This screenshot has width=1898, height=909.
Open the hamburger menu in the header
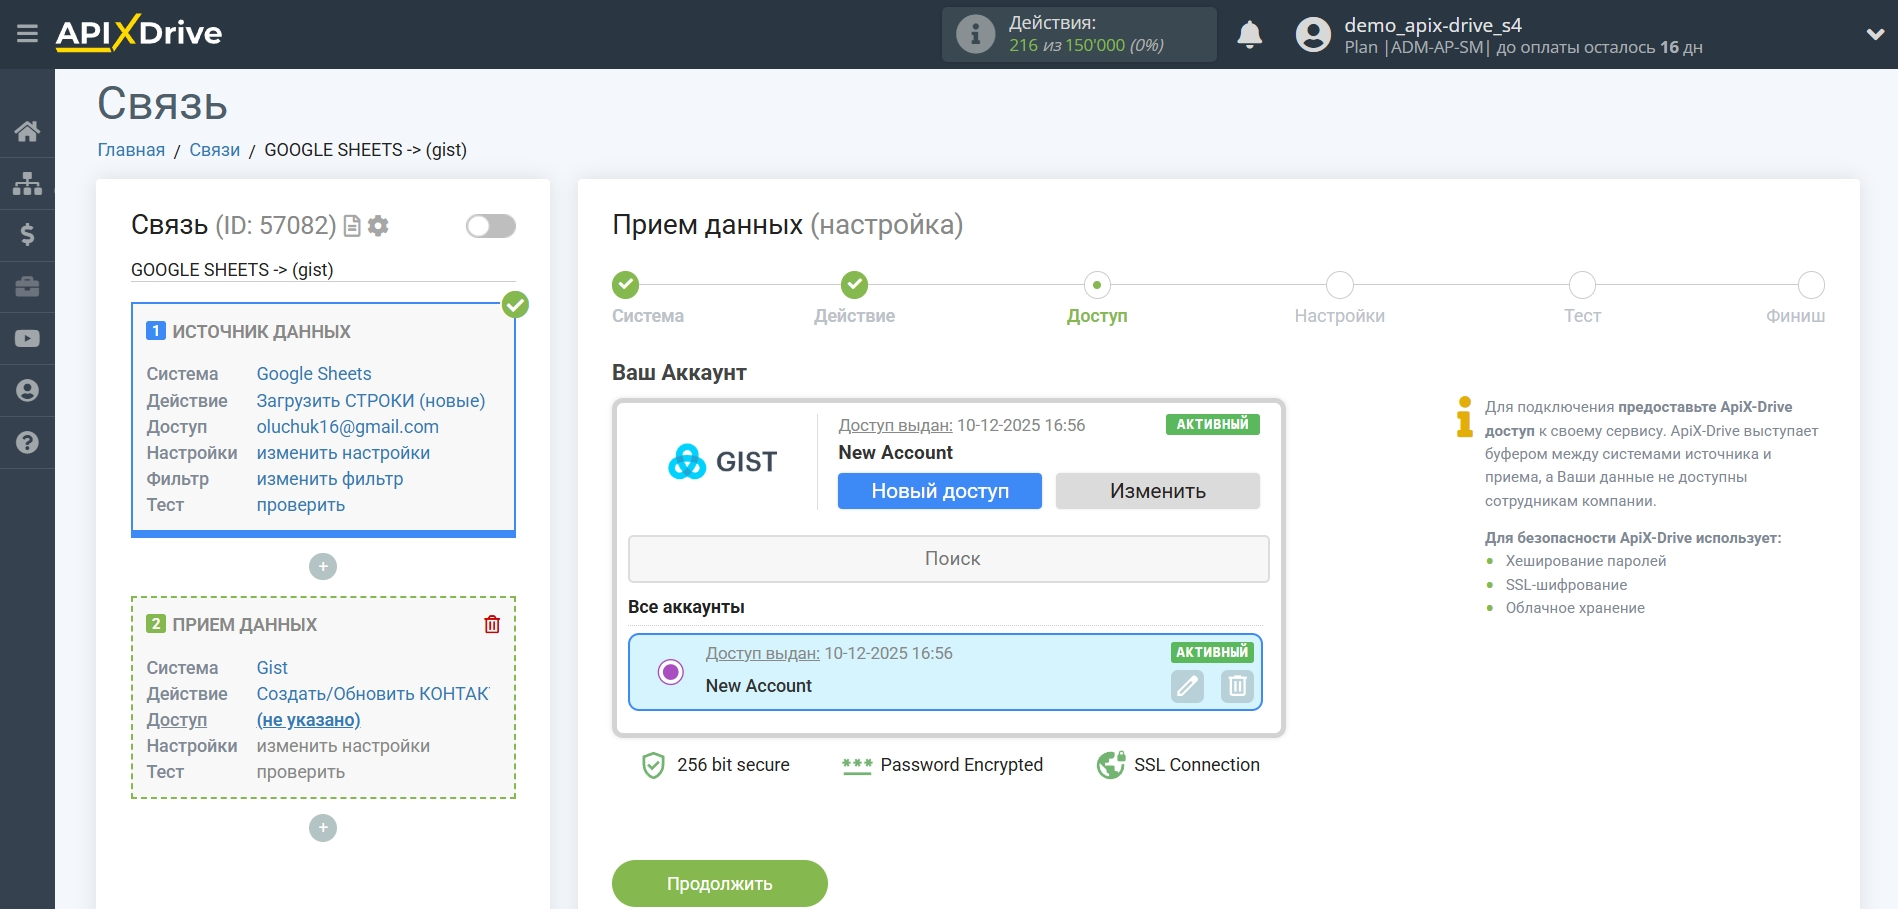27,34
